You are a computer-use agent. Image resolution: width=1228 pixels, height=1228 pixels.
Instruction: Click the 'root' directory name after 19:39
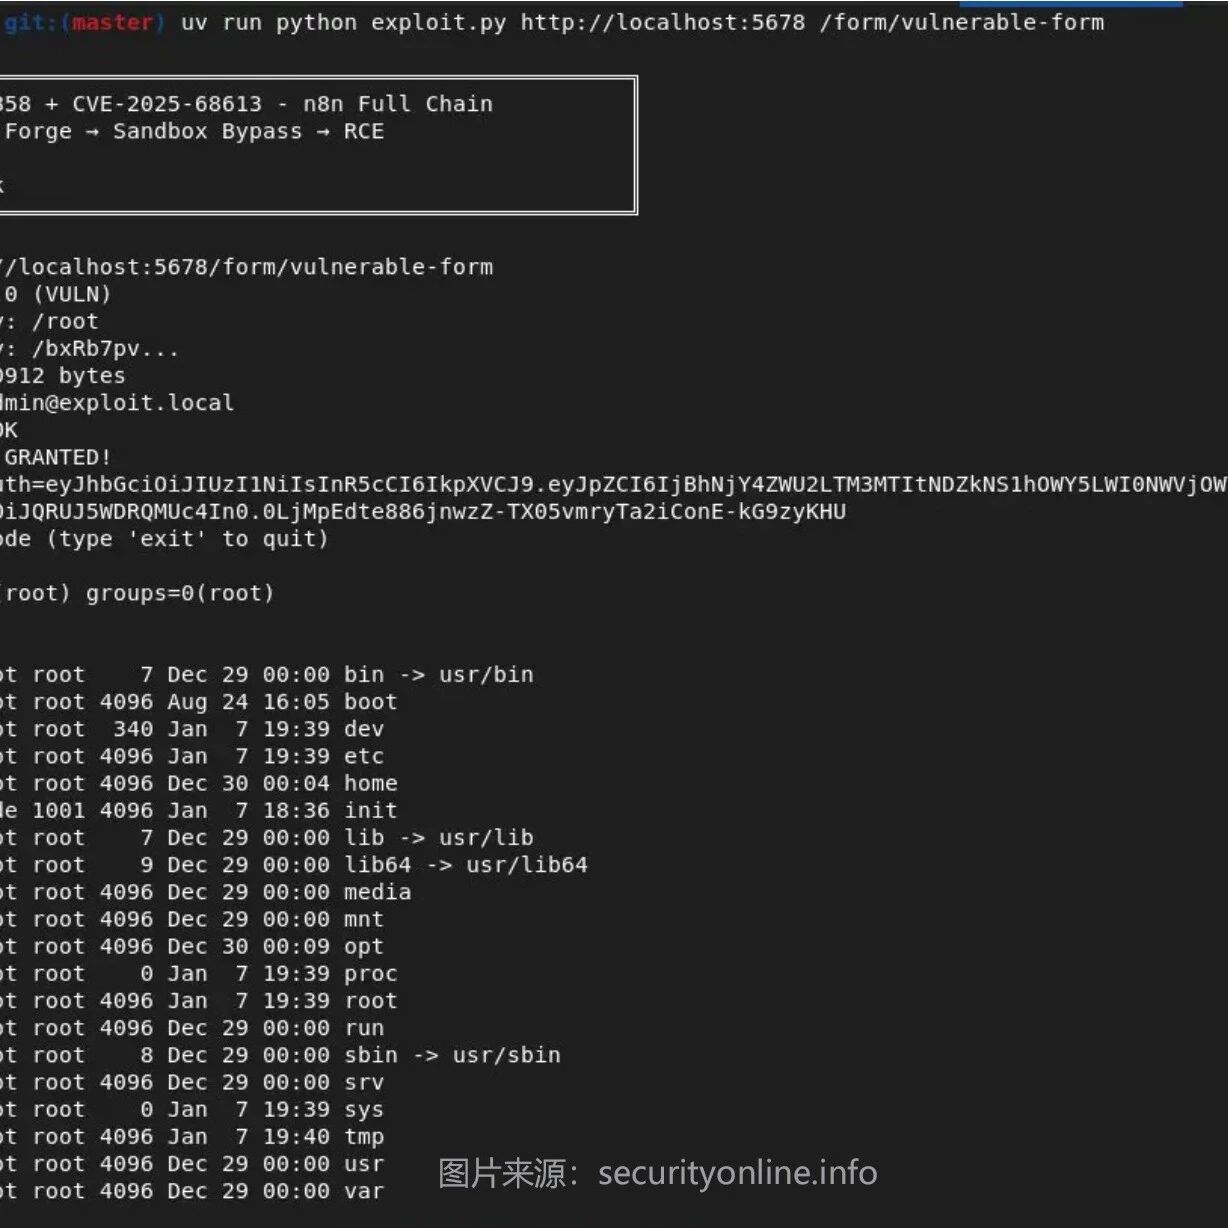(x=371, y=1000)
